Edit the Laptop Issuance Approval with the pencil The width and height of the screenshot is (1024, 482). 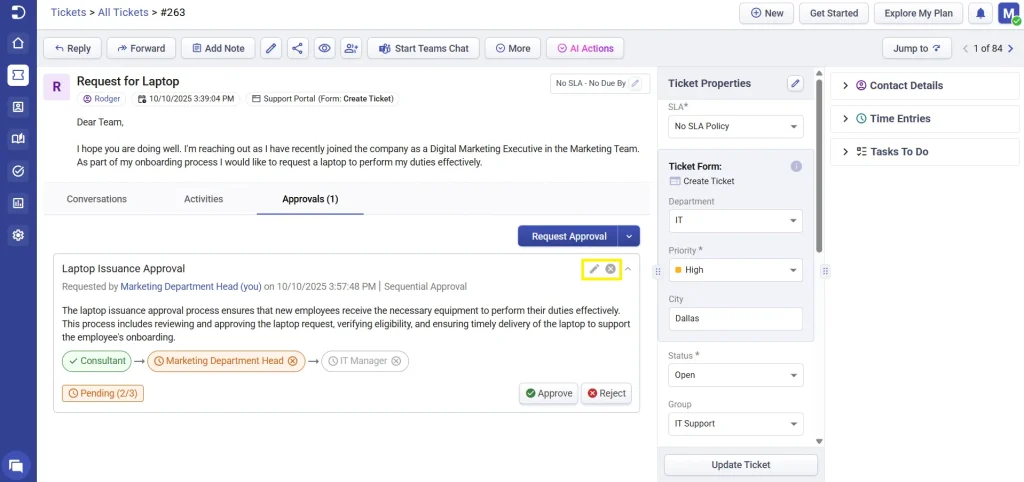click(x=594, y=269)
